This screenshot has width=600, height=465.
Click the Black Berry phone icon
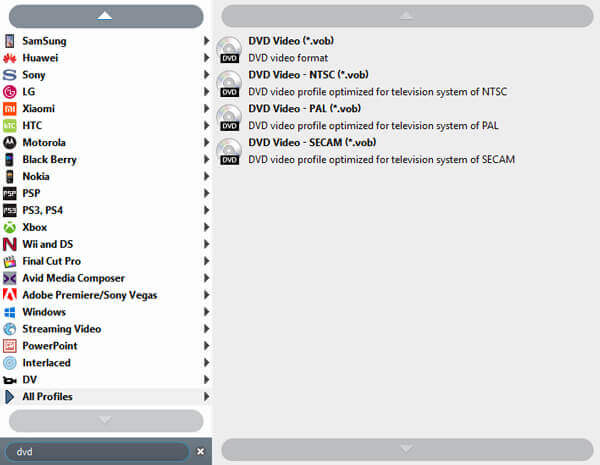tap(10, 160)
